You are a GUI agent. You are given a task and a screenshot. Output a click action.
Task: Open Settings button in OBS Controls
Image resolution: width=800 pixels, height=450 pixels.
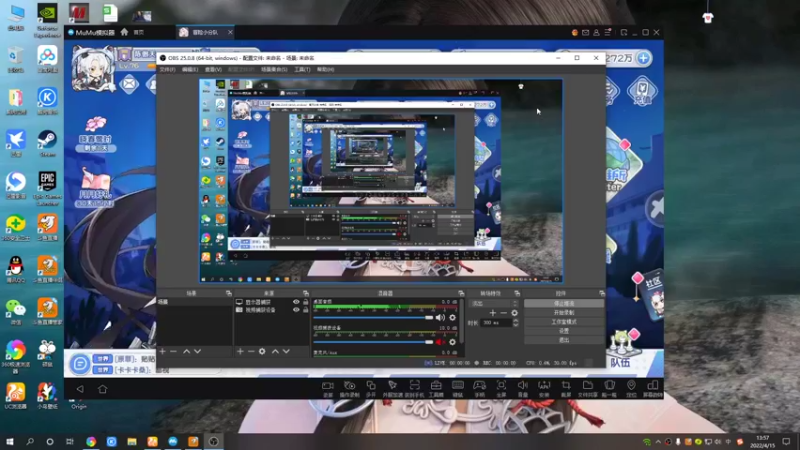564,331
